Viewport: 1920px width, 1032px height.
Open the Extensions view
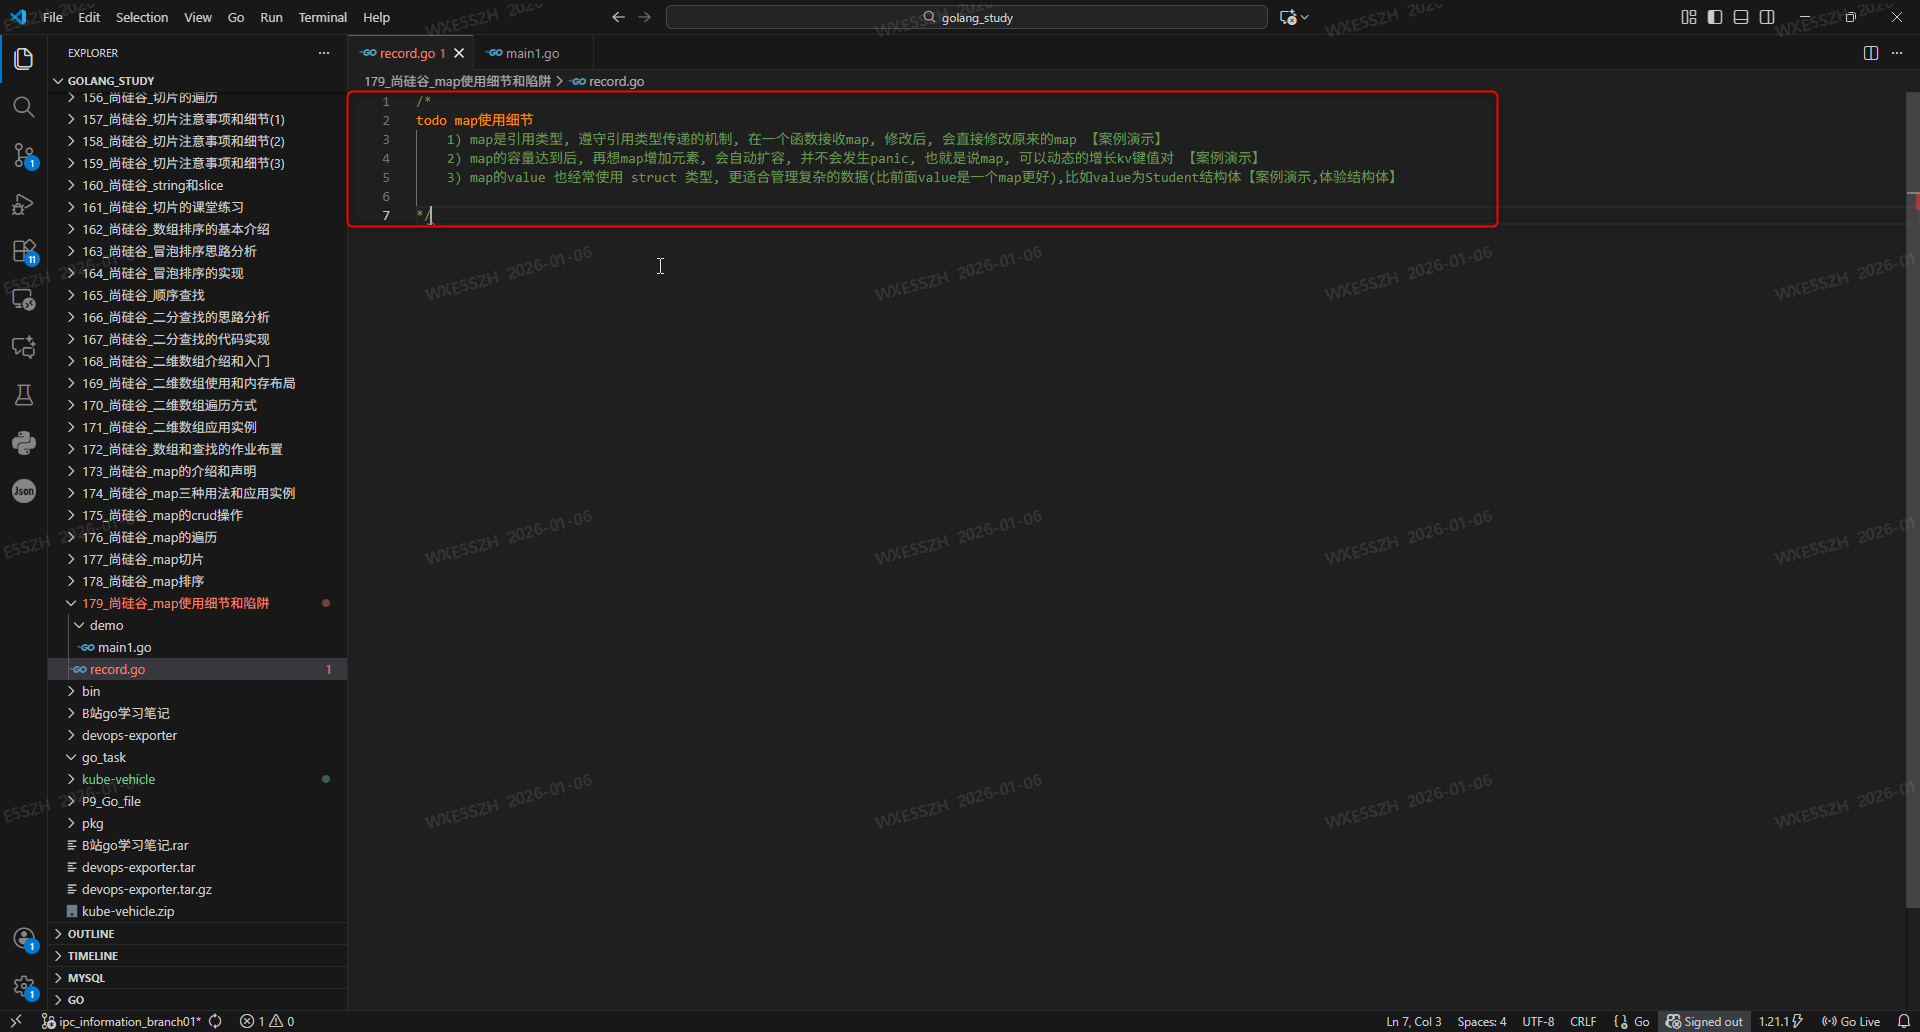24,251
